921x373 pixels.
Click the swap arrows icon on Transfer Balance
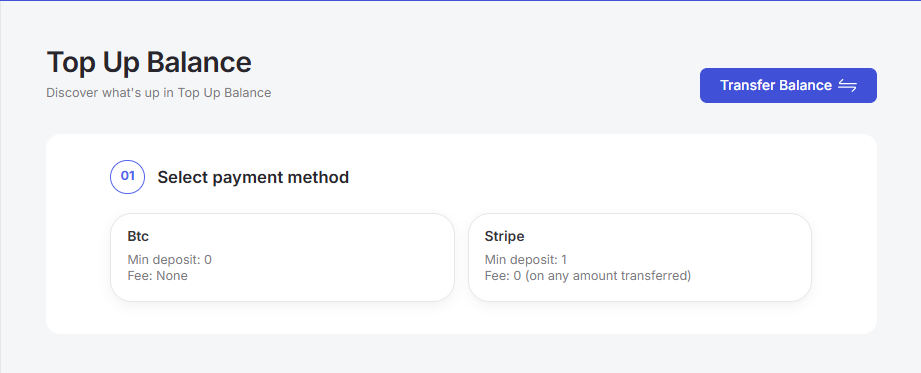(x=847, y=86)
